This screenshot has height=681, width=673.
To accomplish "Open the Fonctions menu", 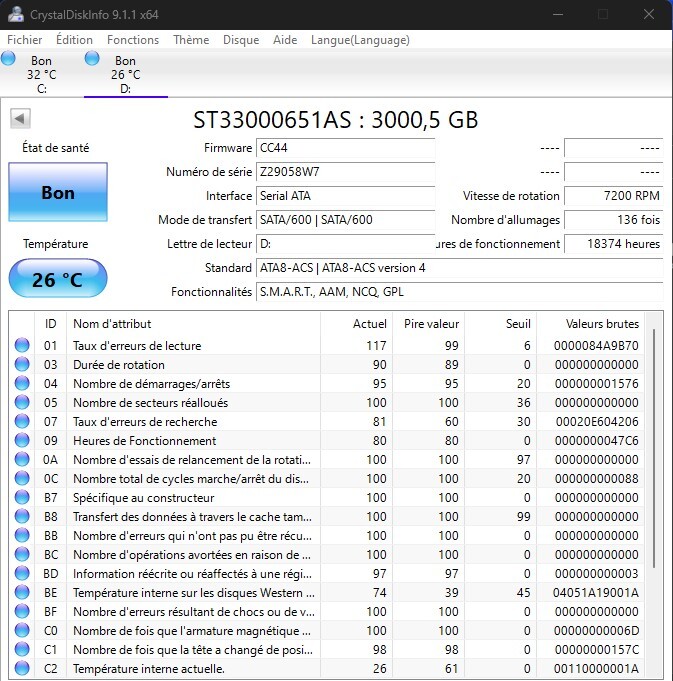I will (x=133, y=40).
